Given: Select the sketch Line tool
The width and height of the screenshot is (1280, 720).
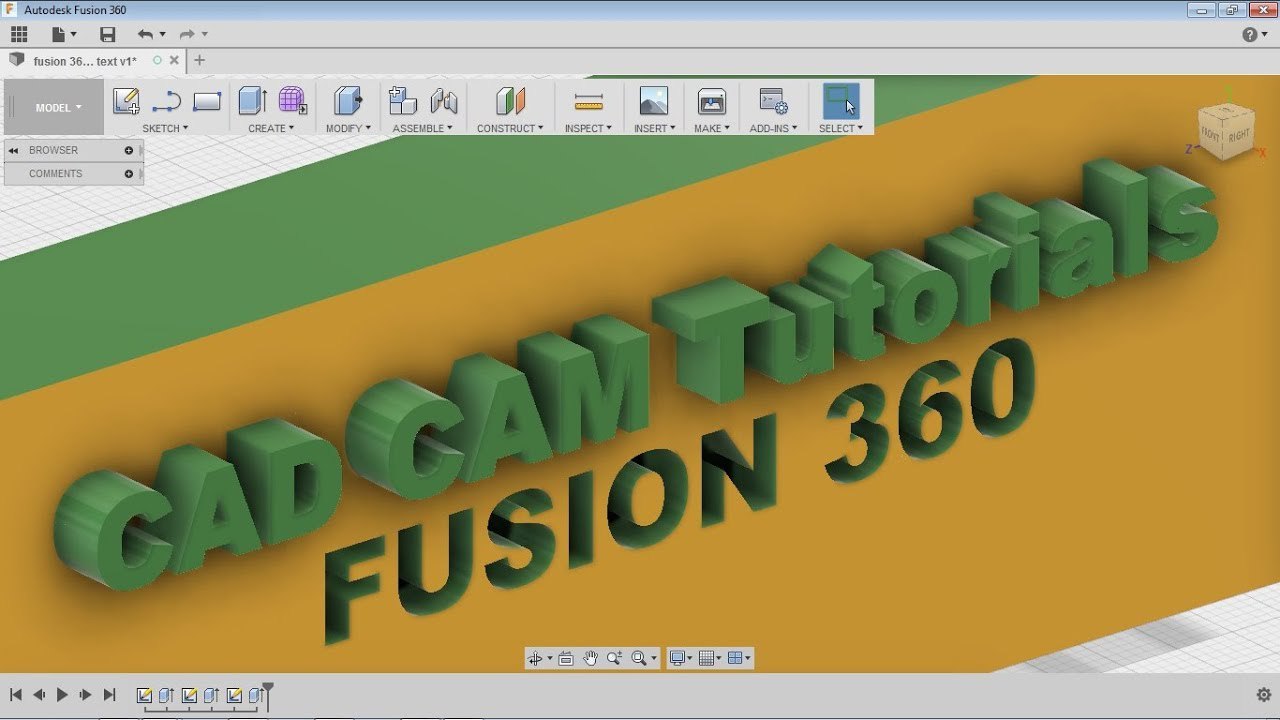Looking at the screenshot, I should click(x=166, y=101).
